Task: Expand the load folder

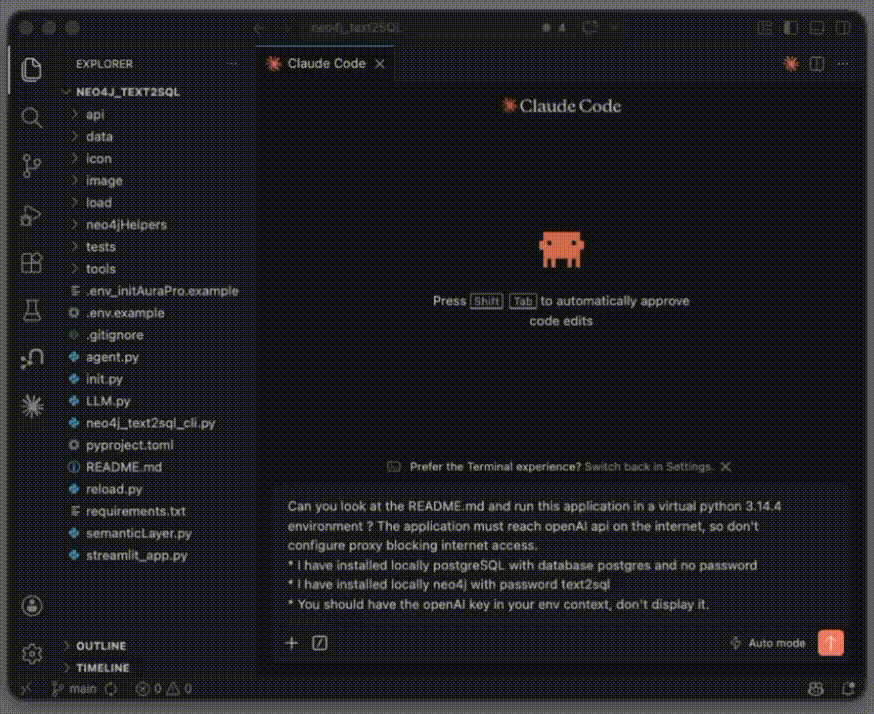Action: click(99, 202)
